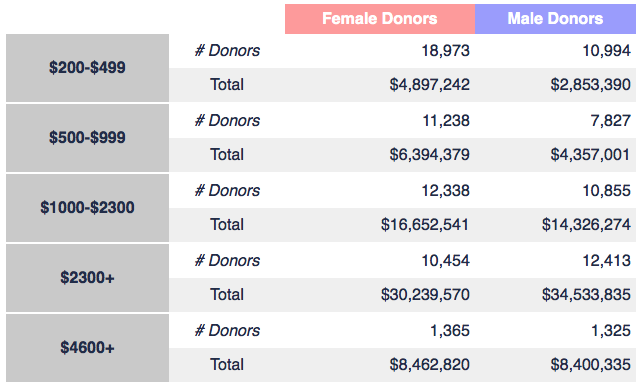Click the female donor count 1,365
Image resolution: width=643 pixels, height=389 pixels.
point(449,331)
